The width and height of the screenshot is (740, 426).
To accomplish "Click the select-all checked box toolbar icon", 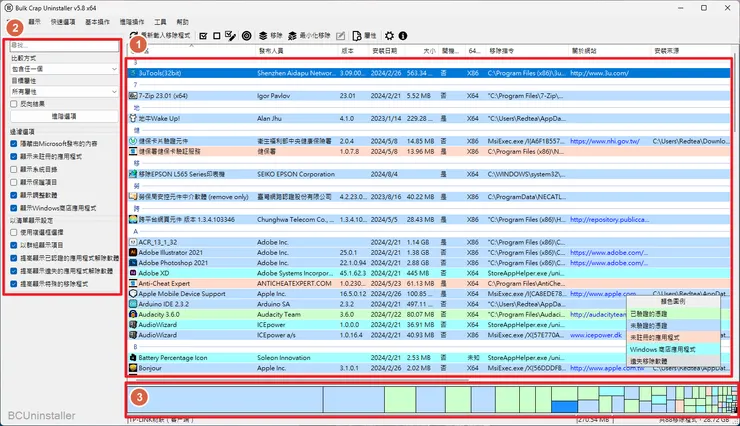I will (203, 36).
